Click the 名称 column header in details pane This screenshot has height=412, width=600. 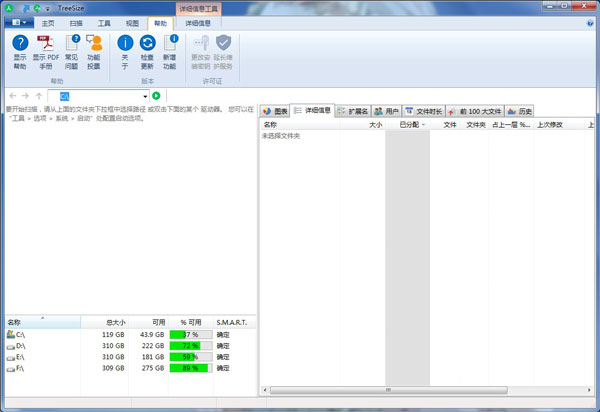[x=299, y=125]
